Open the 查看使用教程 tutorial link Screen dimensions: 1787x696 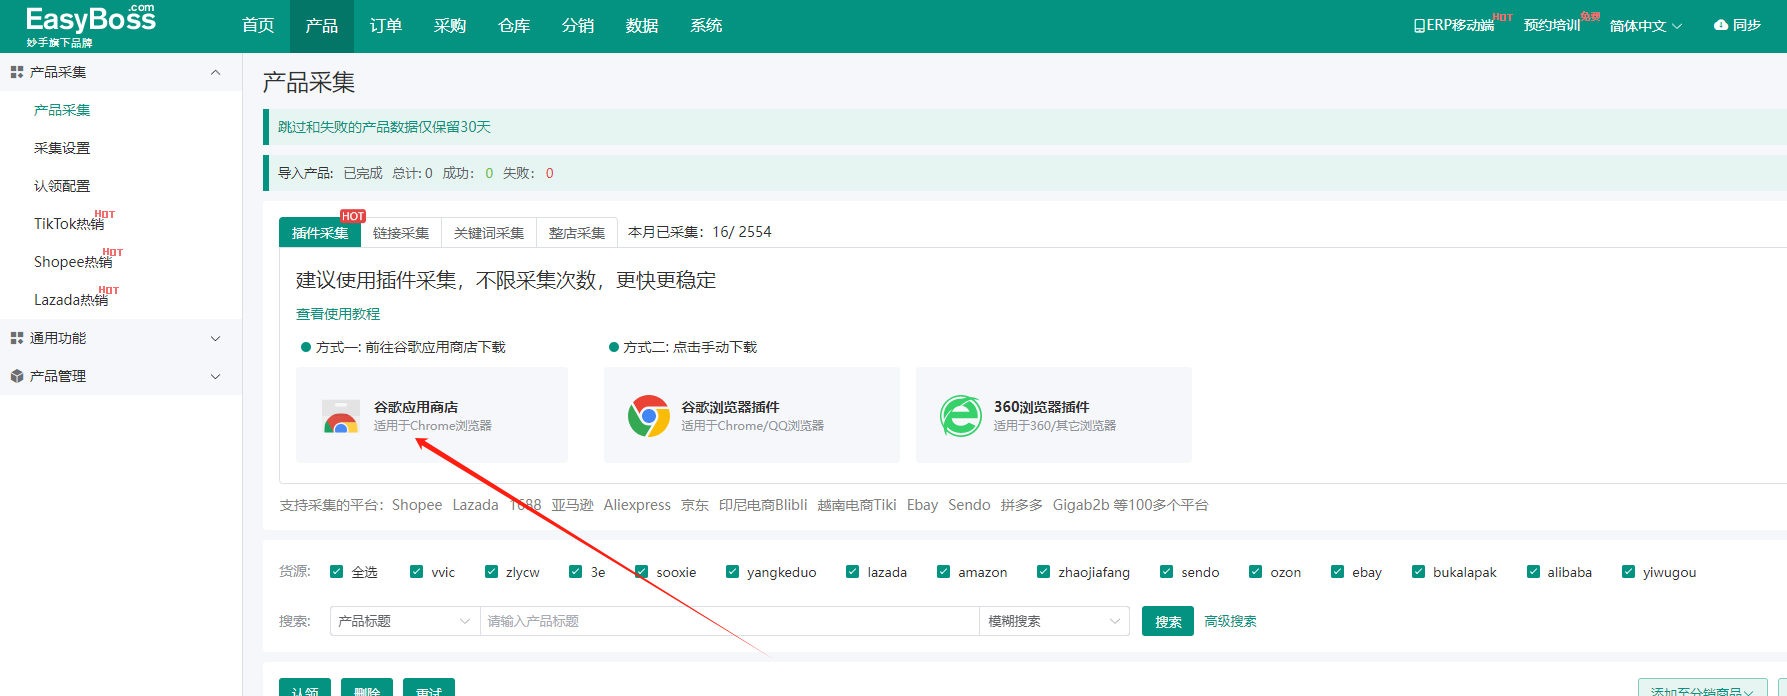[338, 314]
